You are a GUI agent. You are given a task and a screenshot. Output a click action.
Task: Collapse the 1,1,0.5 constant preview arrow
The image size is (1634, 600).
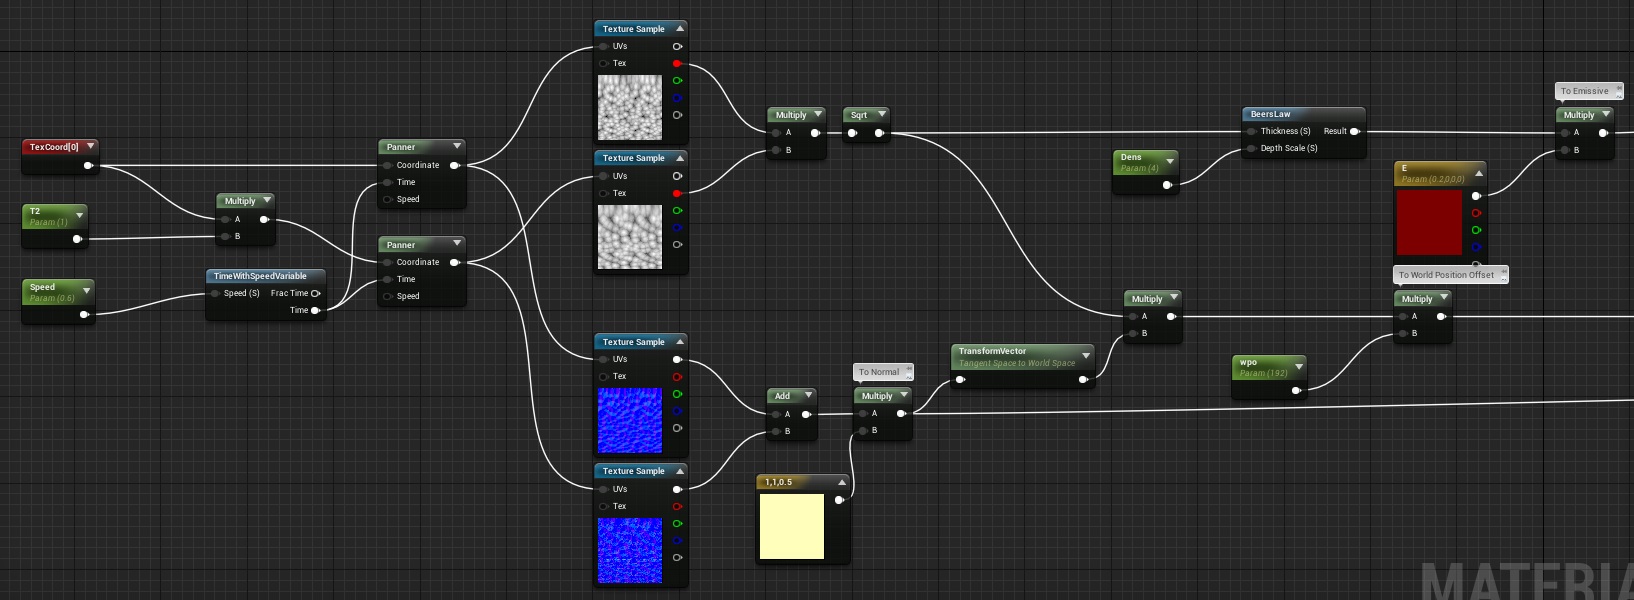coord(842,482)
